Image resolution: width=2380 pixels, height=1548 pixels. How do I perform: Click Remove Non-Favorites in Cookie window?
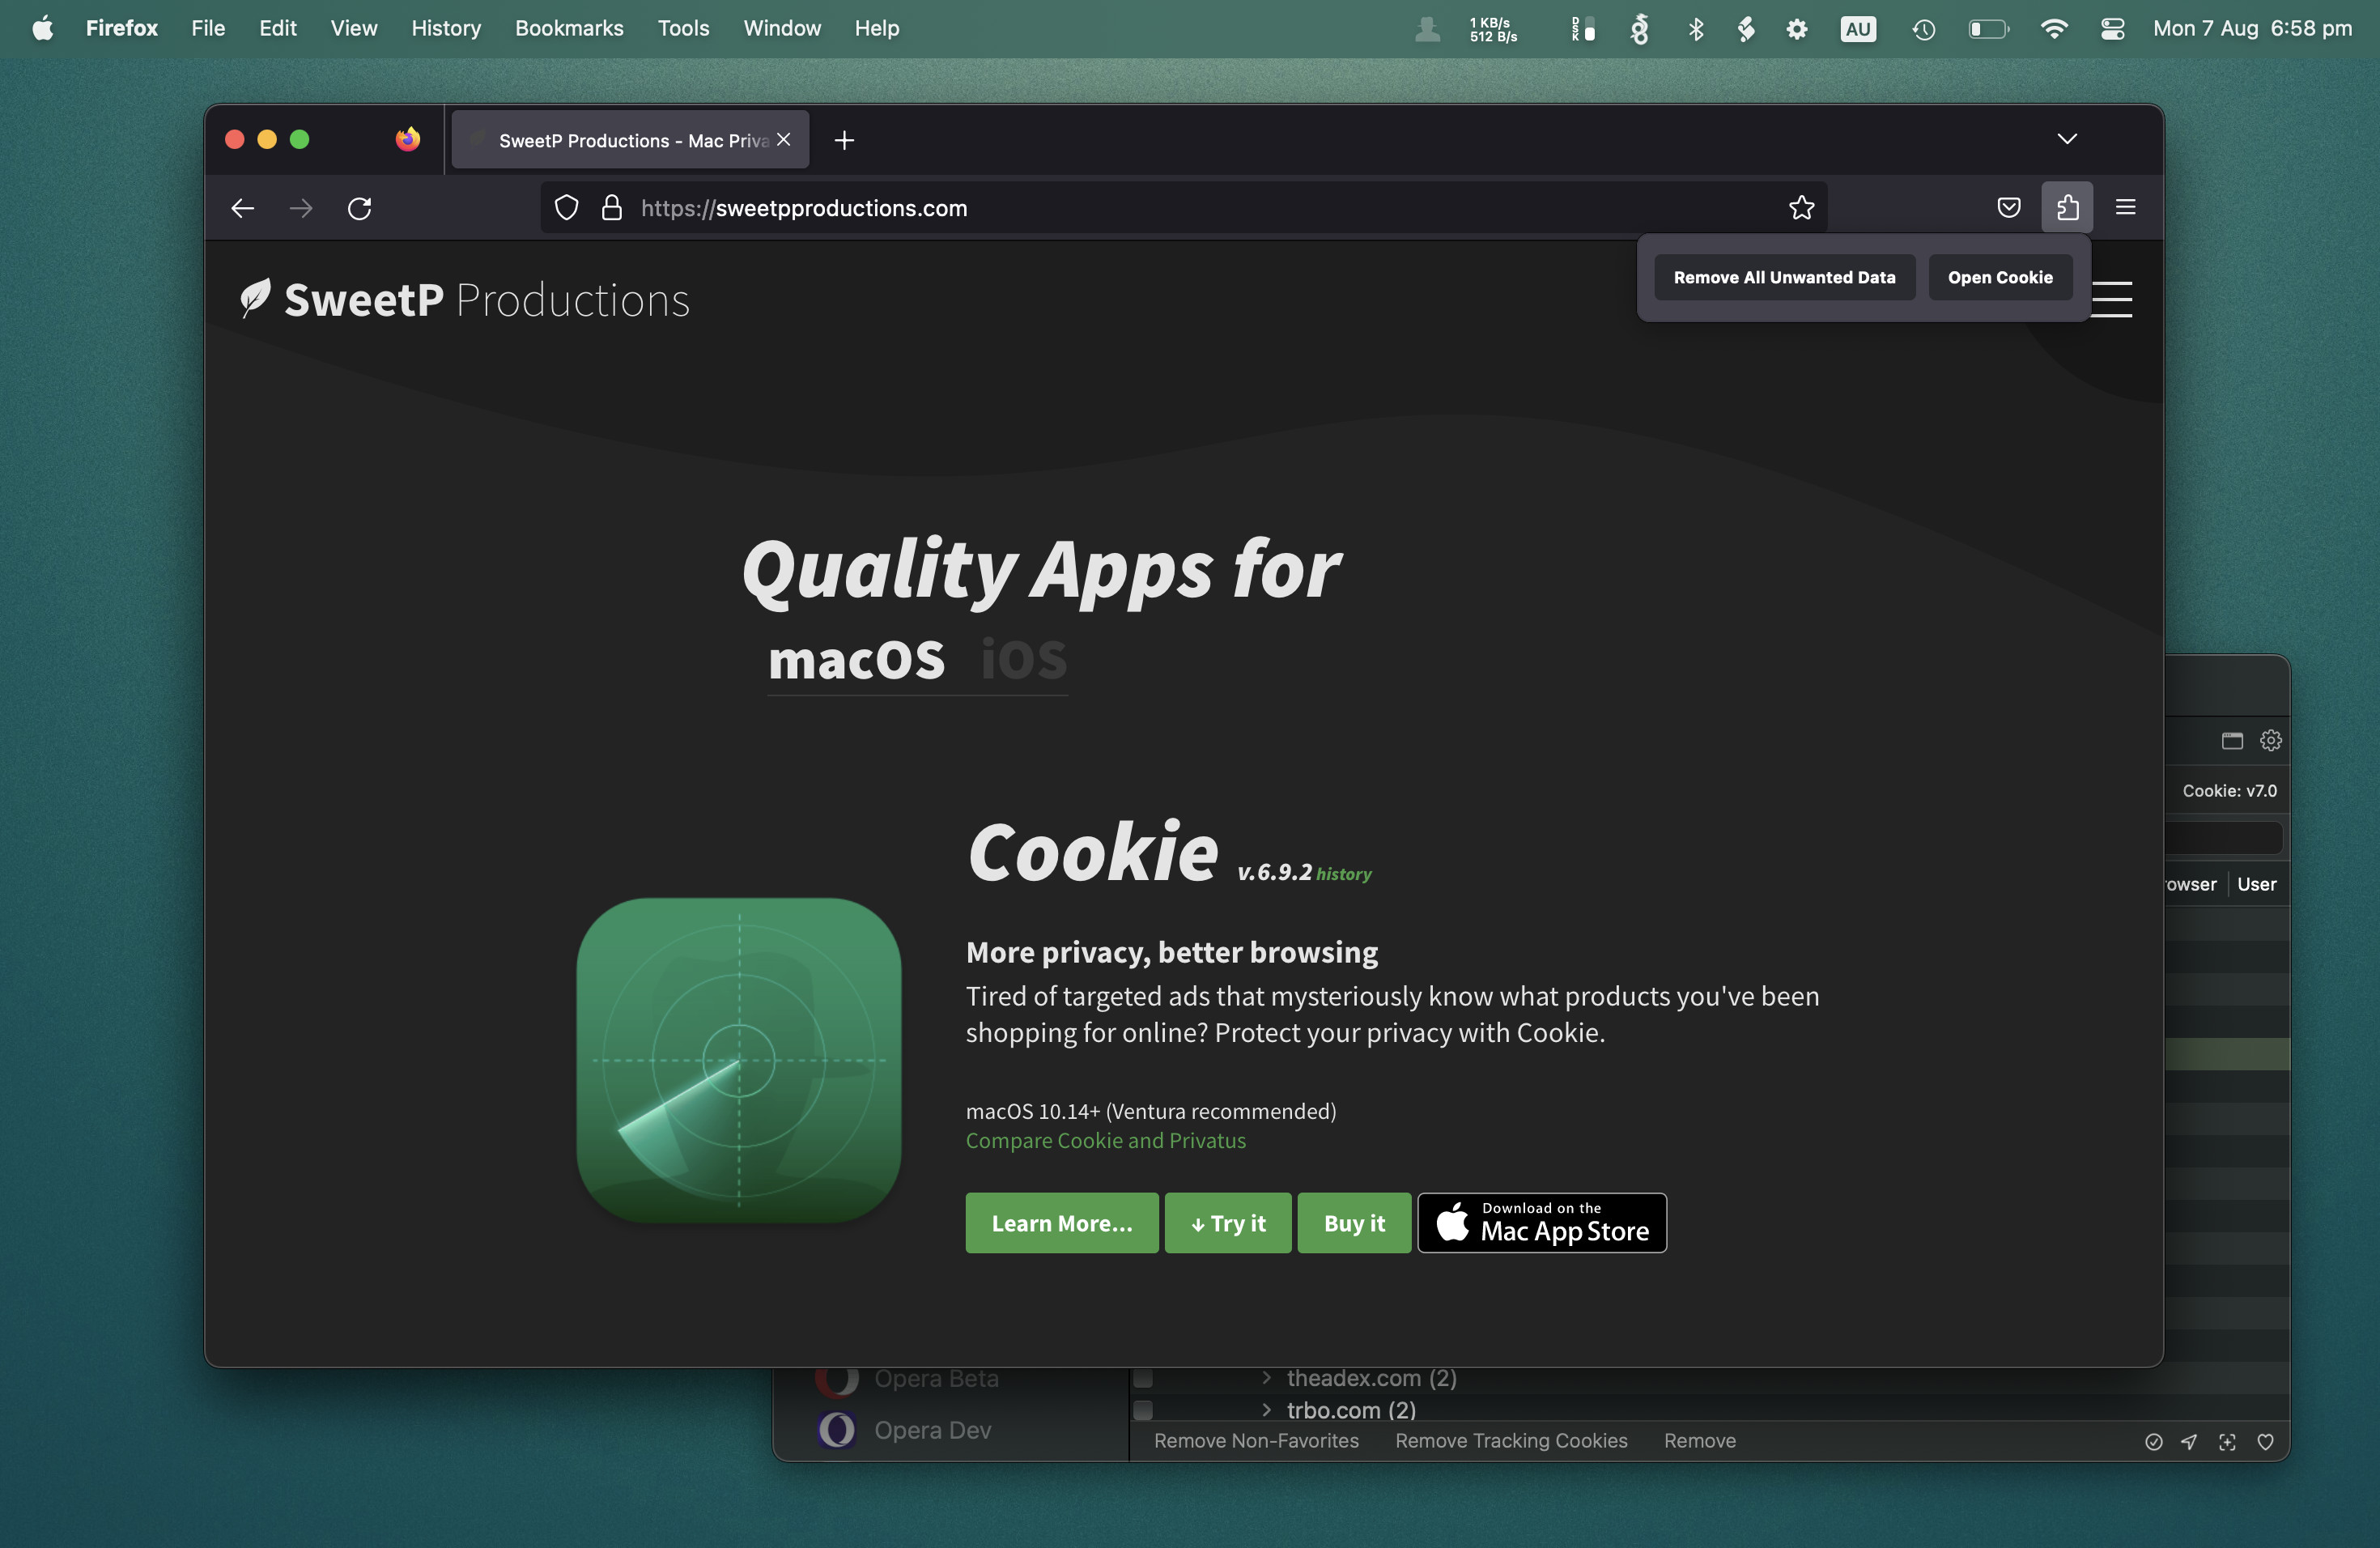coord(1256,1440)
